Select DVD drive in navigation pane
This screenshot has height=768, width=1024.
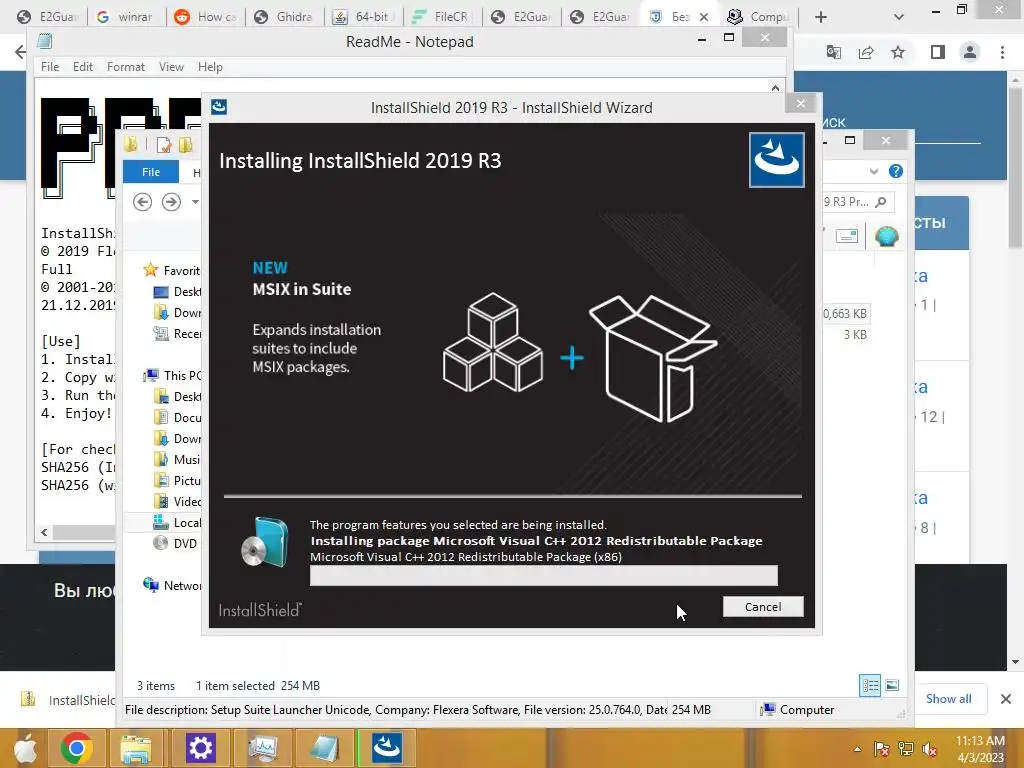175,543
